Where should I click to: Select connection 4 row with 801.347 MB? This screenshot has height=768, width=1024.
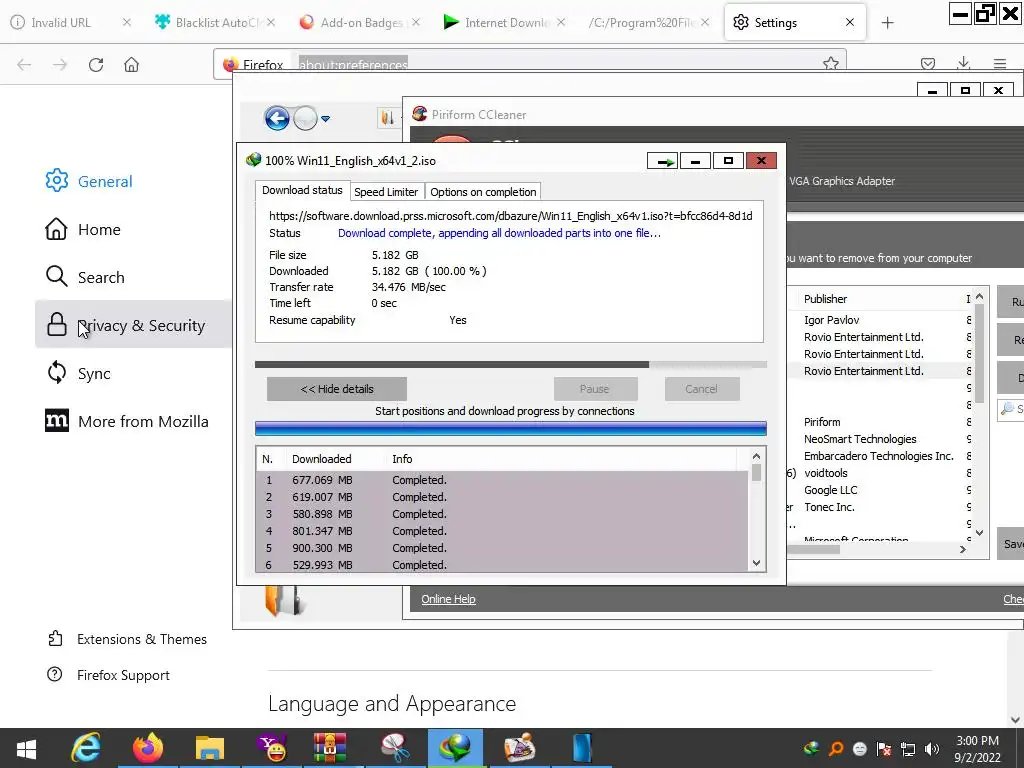502,531
